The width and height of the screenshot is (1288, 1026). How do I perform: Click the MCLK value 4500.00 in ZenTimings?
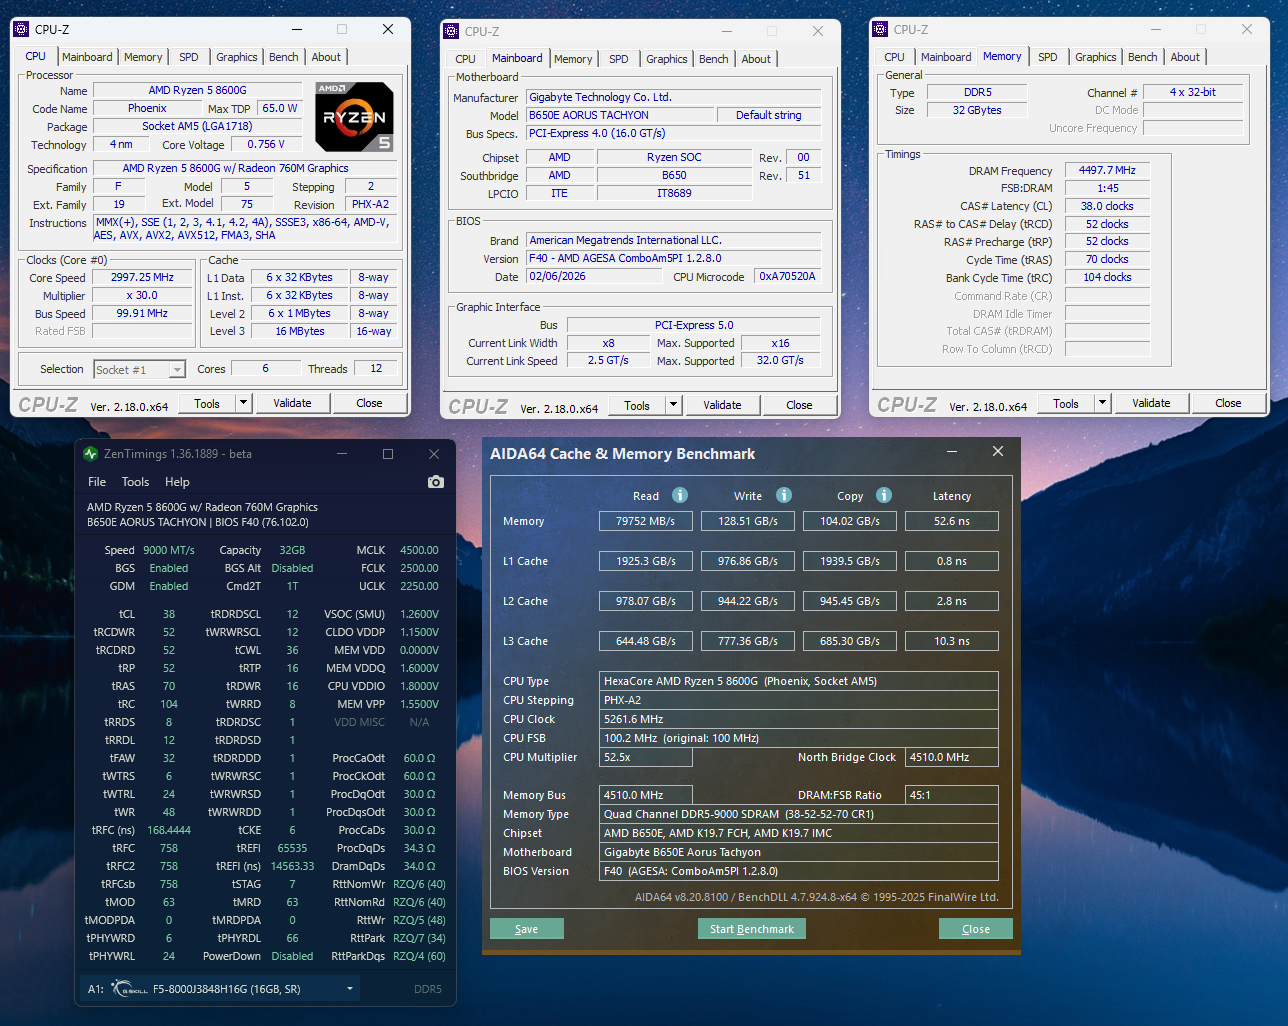(x=419, y=550)
